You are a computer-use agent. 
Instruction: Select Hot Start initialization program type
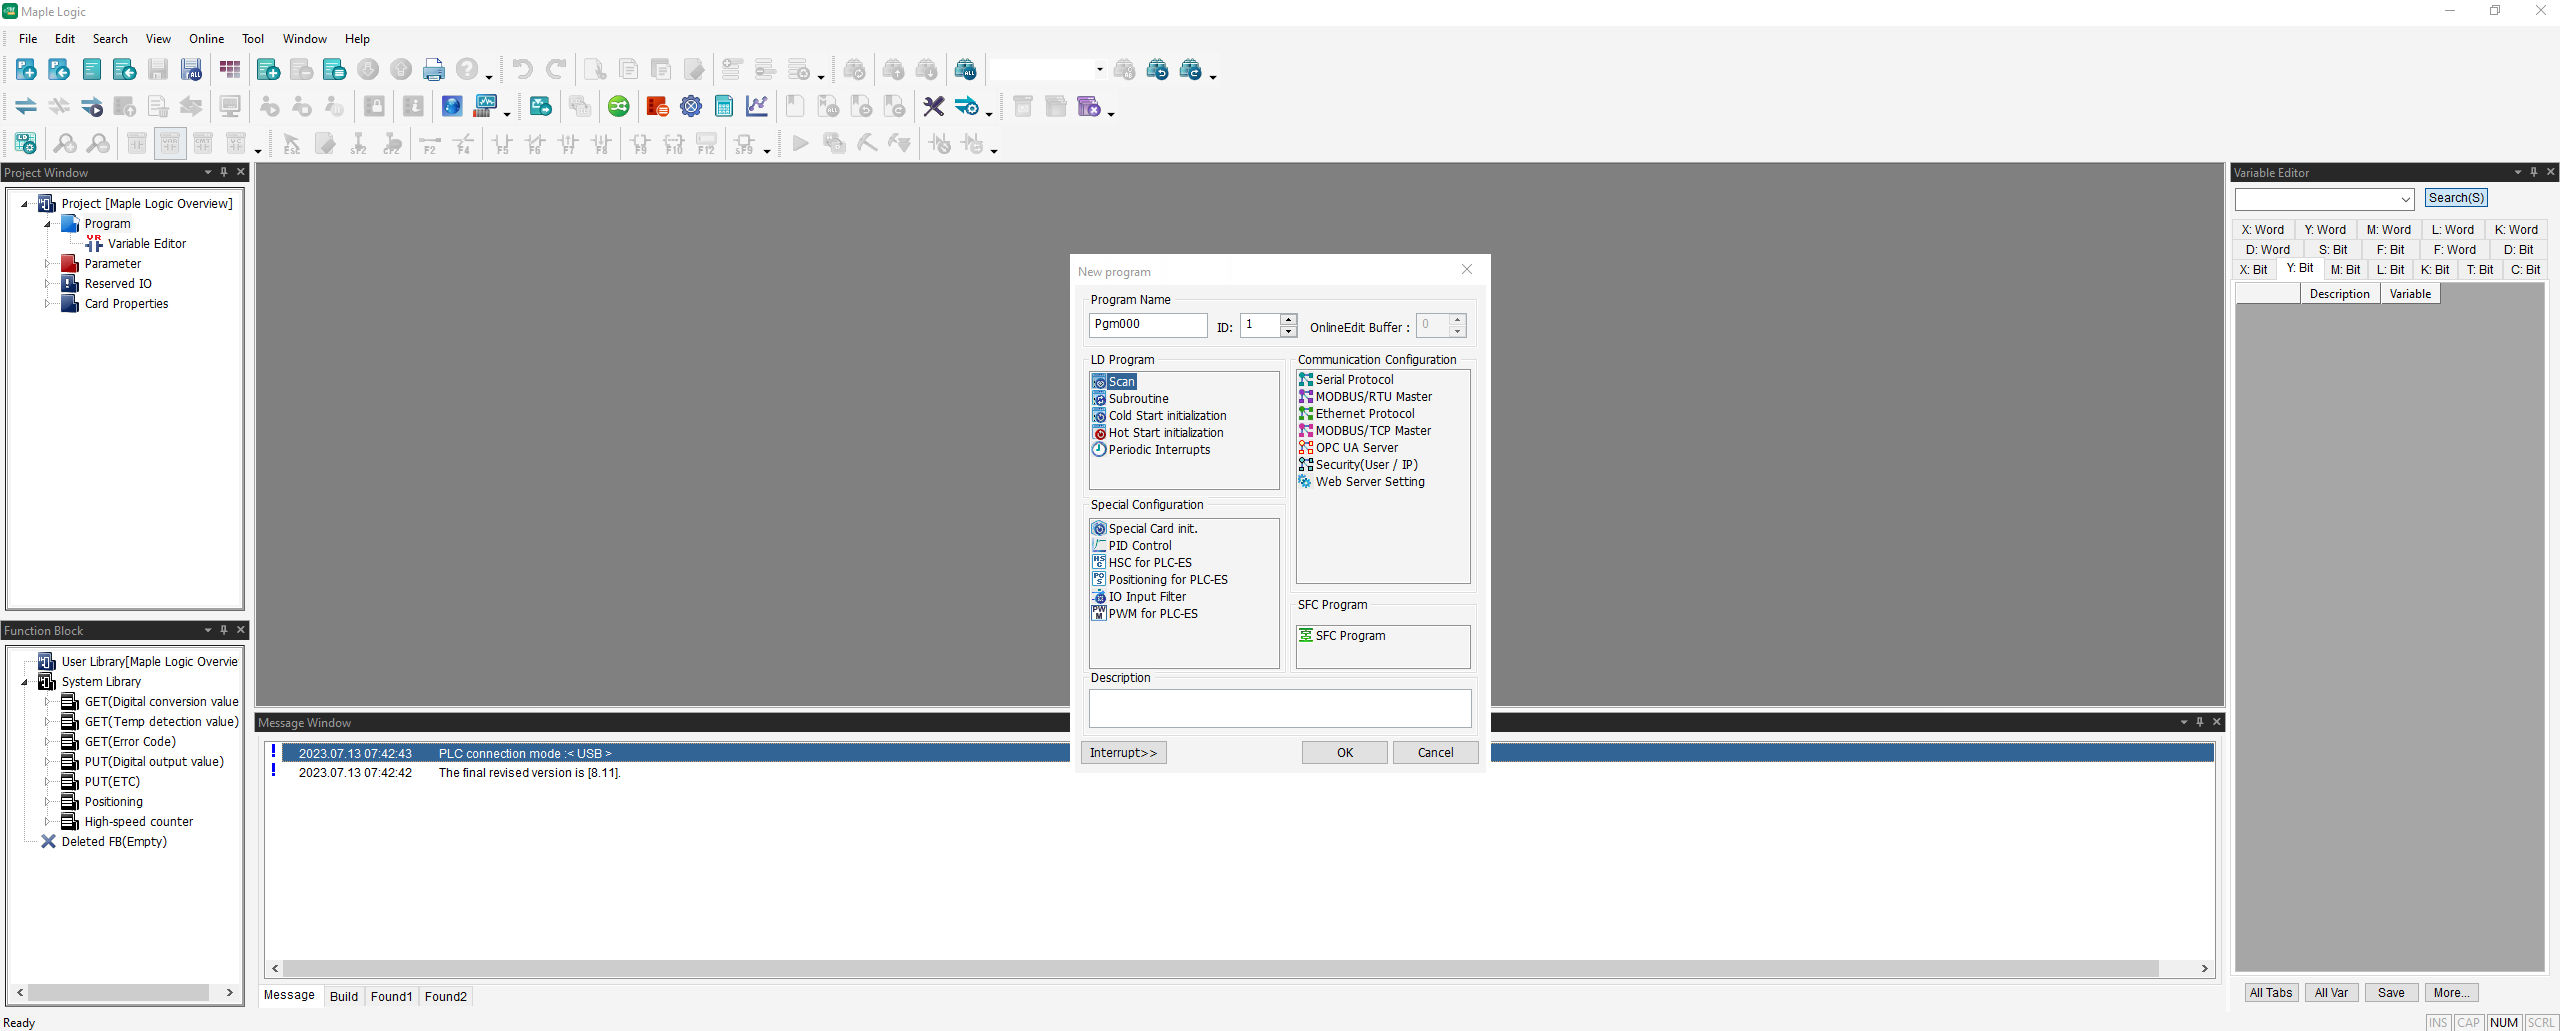coord(1165,432)
